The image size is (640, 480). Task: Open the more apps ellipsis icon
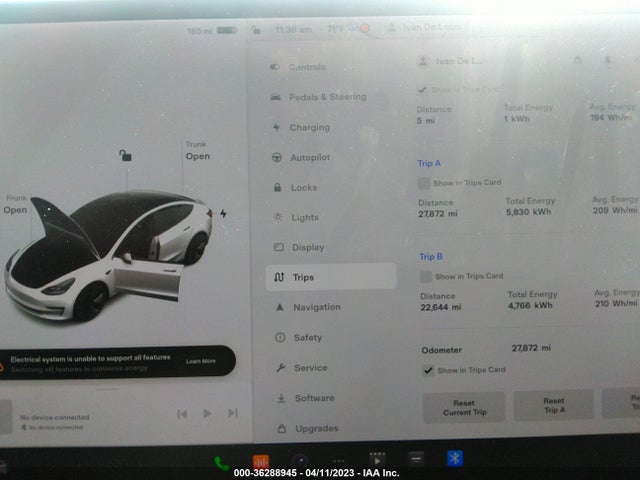click(x=338, y=461)
